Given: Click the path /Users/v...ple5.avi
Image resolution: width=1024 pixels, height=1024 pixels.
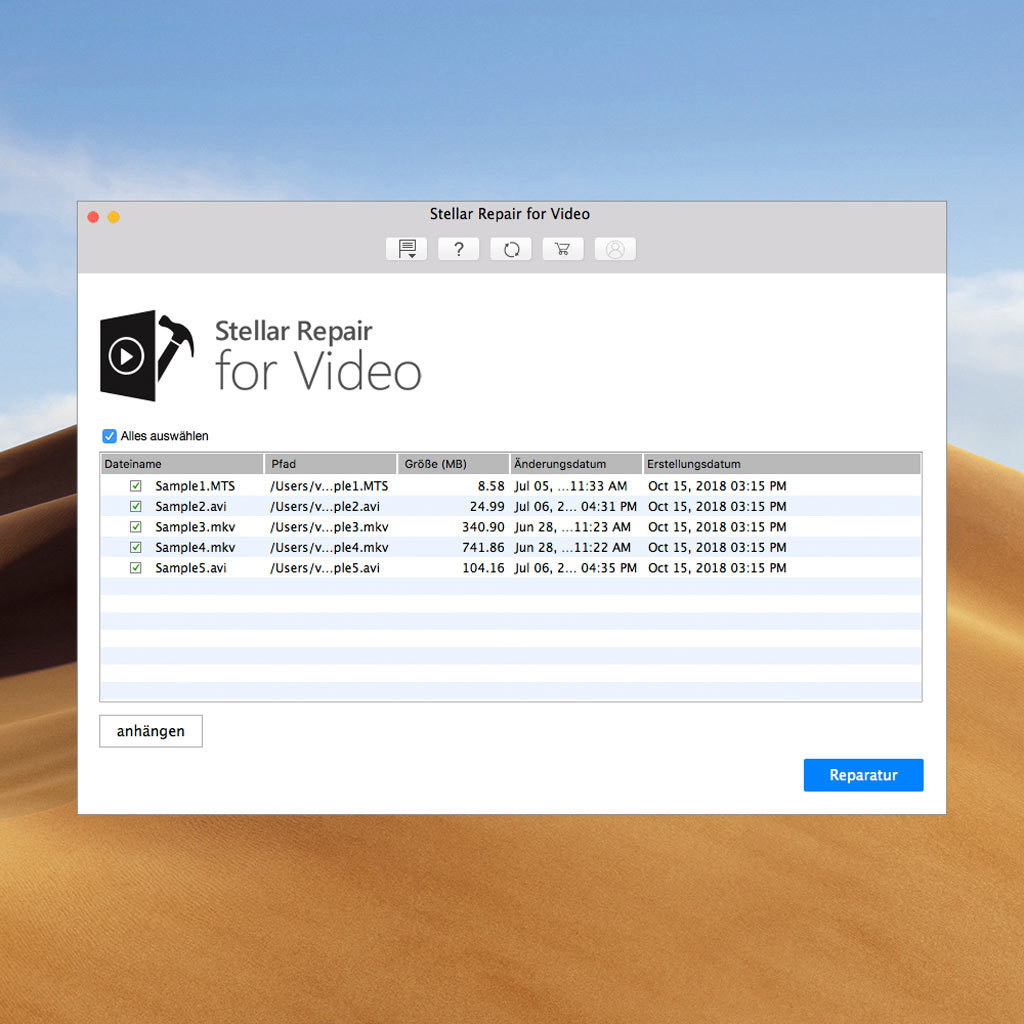Looking at the screenshot, I should 325,568.
